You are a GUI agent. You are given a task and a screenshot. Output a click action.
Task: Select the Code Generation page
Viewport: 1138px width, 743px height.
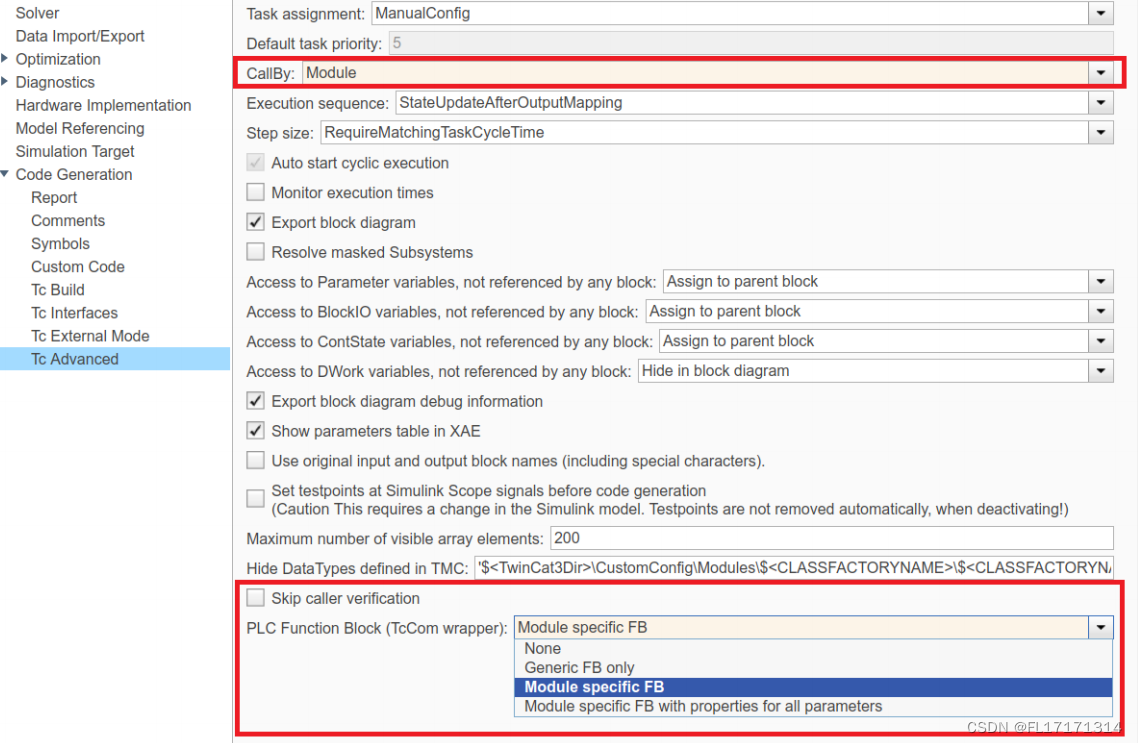(74, 175)
